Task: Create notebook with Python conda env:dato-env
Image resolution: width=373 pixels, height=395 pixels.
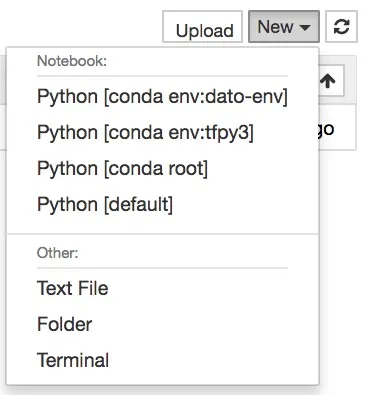Action: coord(162,97)
